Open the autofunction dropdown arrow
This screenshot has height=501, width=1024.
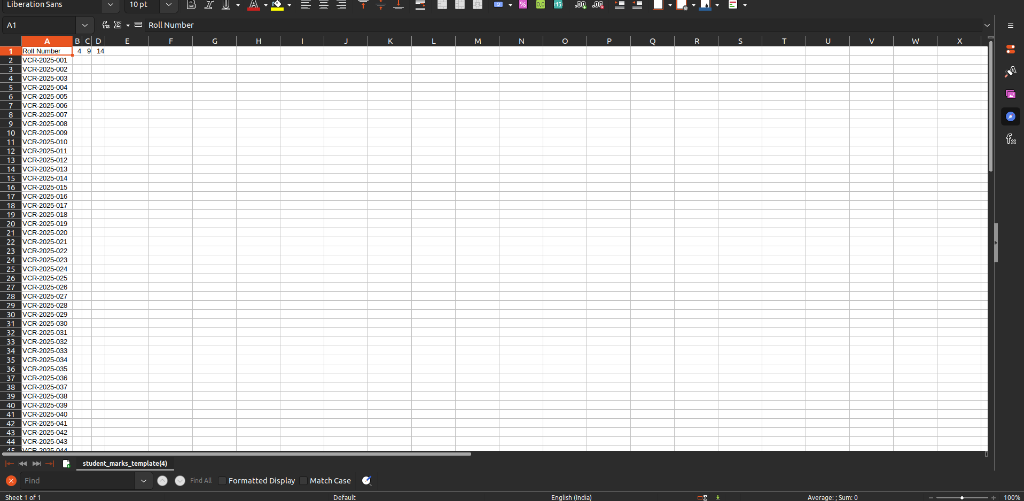click(x=128, y=25)
